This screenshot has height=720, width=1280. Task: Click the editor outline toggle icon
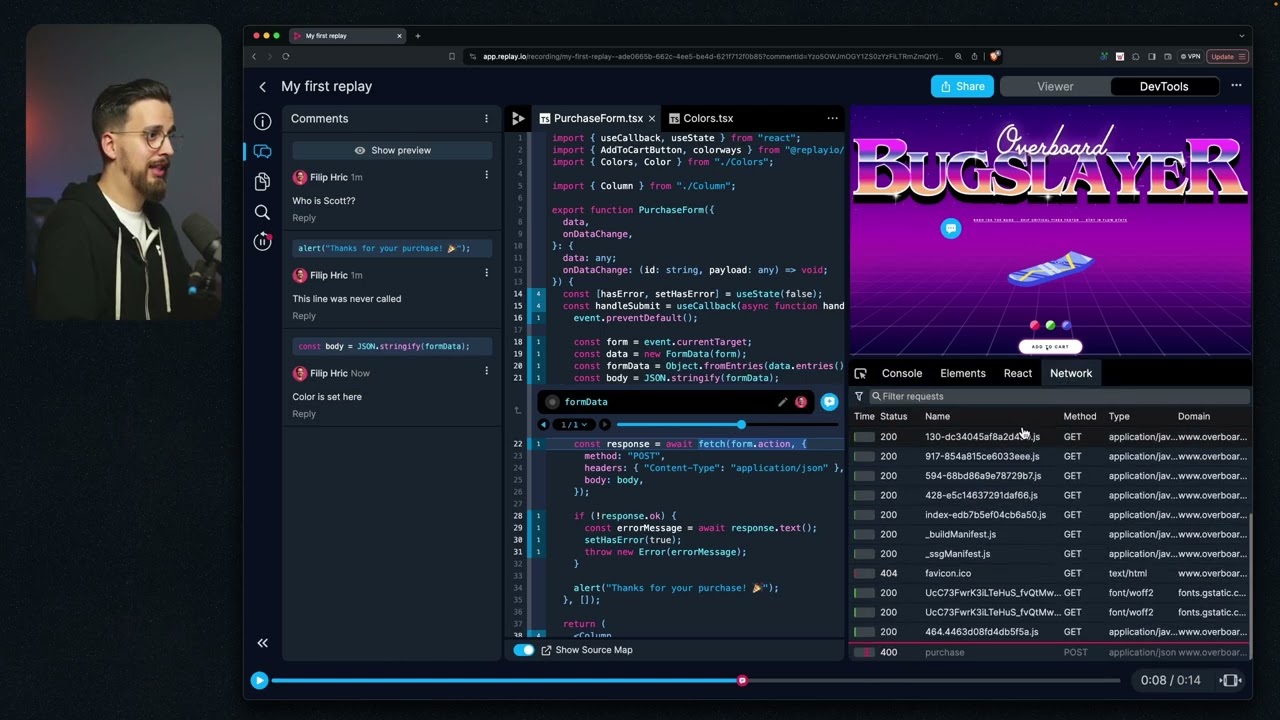pos(518,118)
